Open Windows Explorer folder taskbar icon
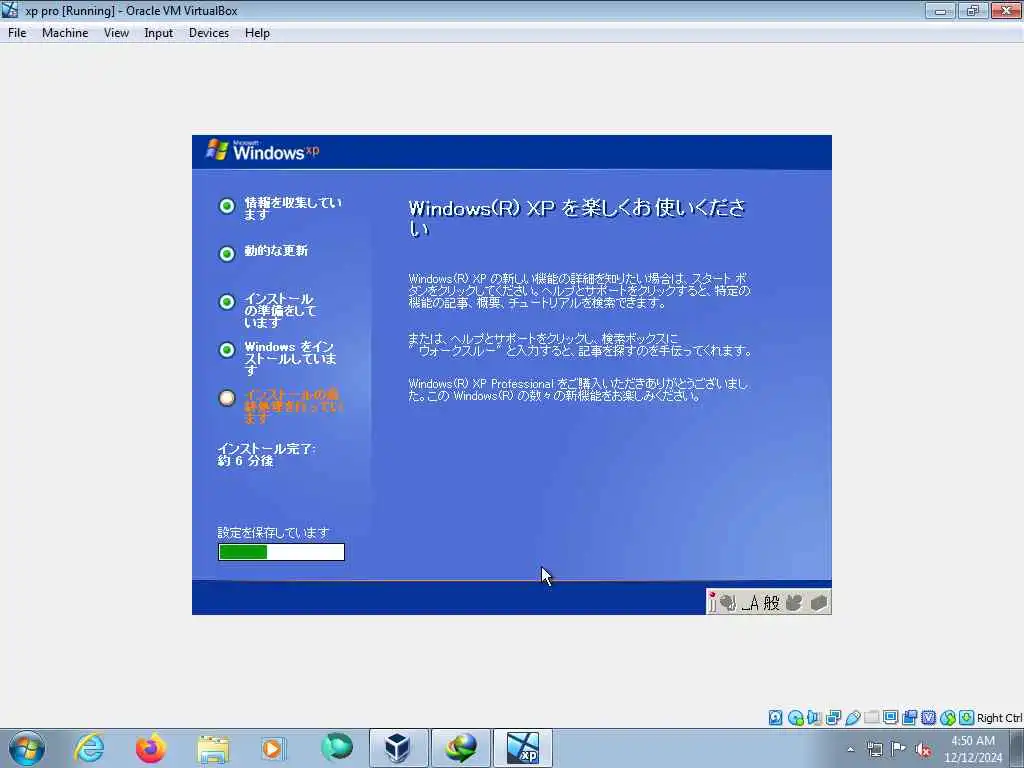 pos(213,748)
